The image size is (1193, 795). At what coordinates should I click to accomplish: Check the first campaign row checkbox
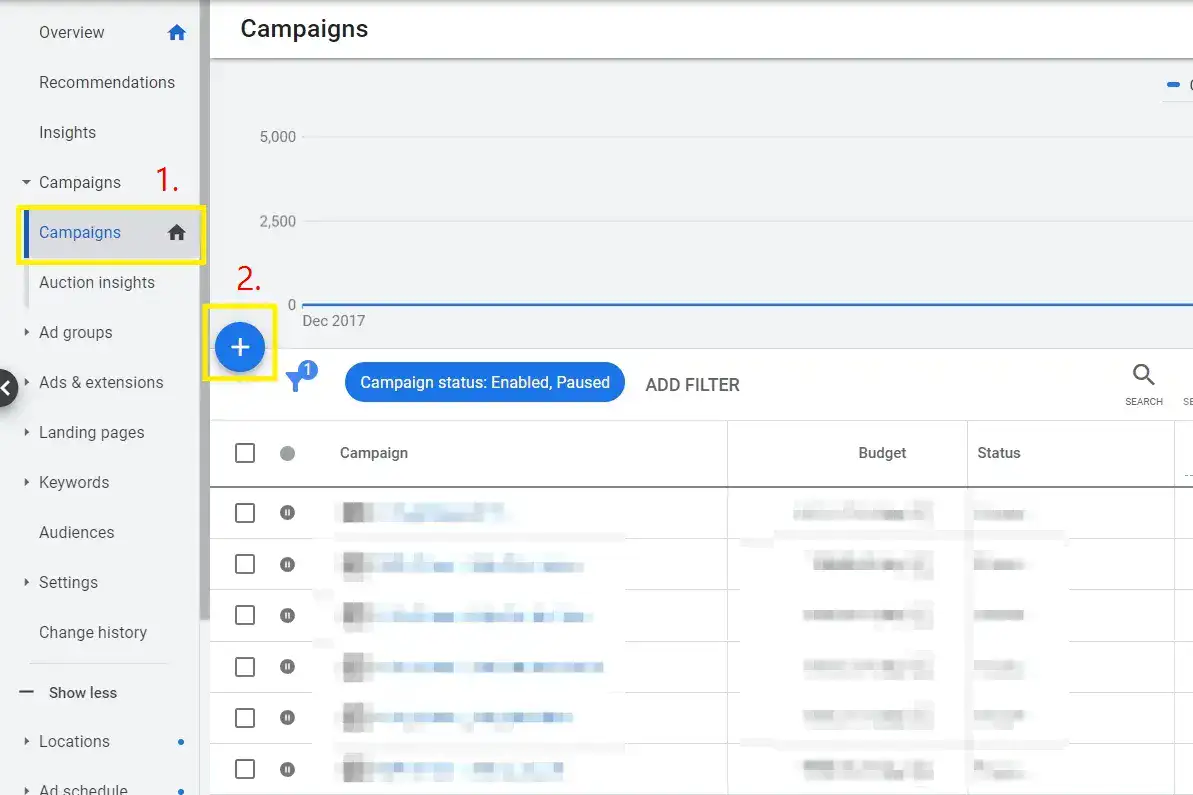pyautogui.click(x=244, y=512)
